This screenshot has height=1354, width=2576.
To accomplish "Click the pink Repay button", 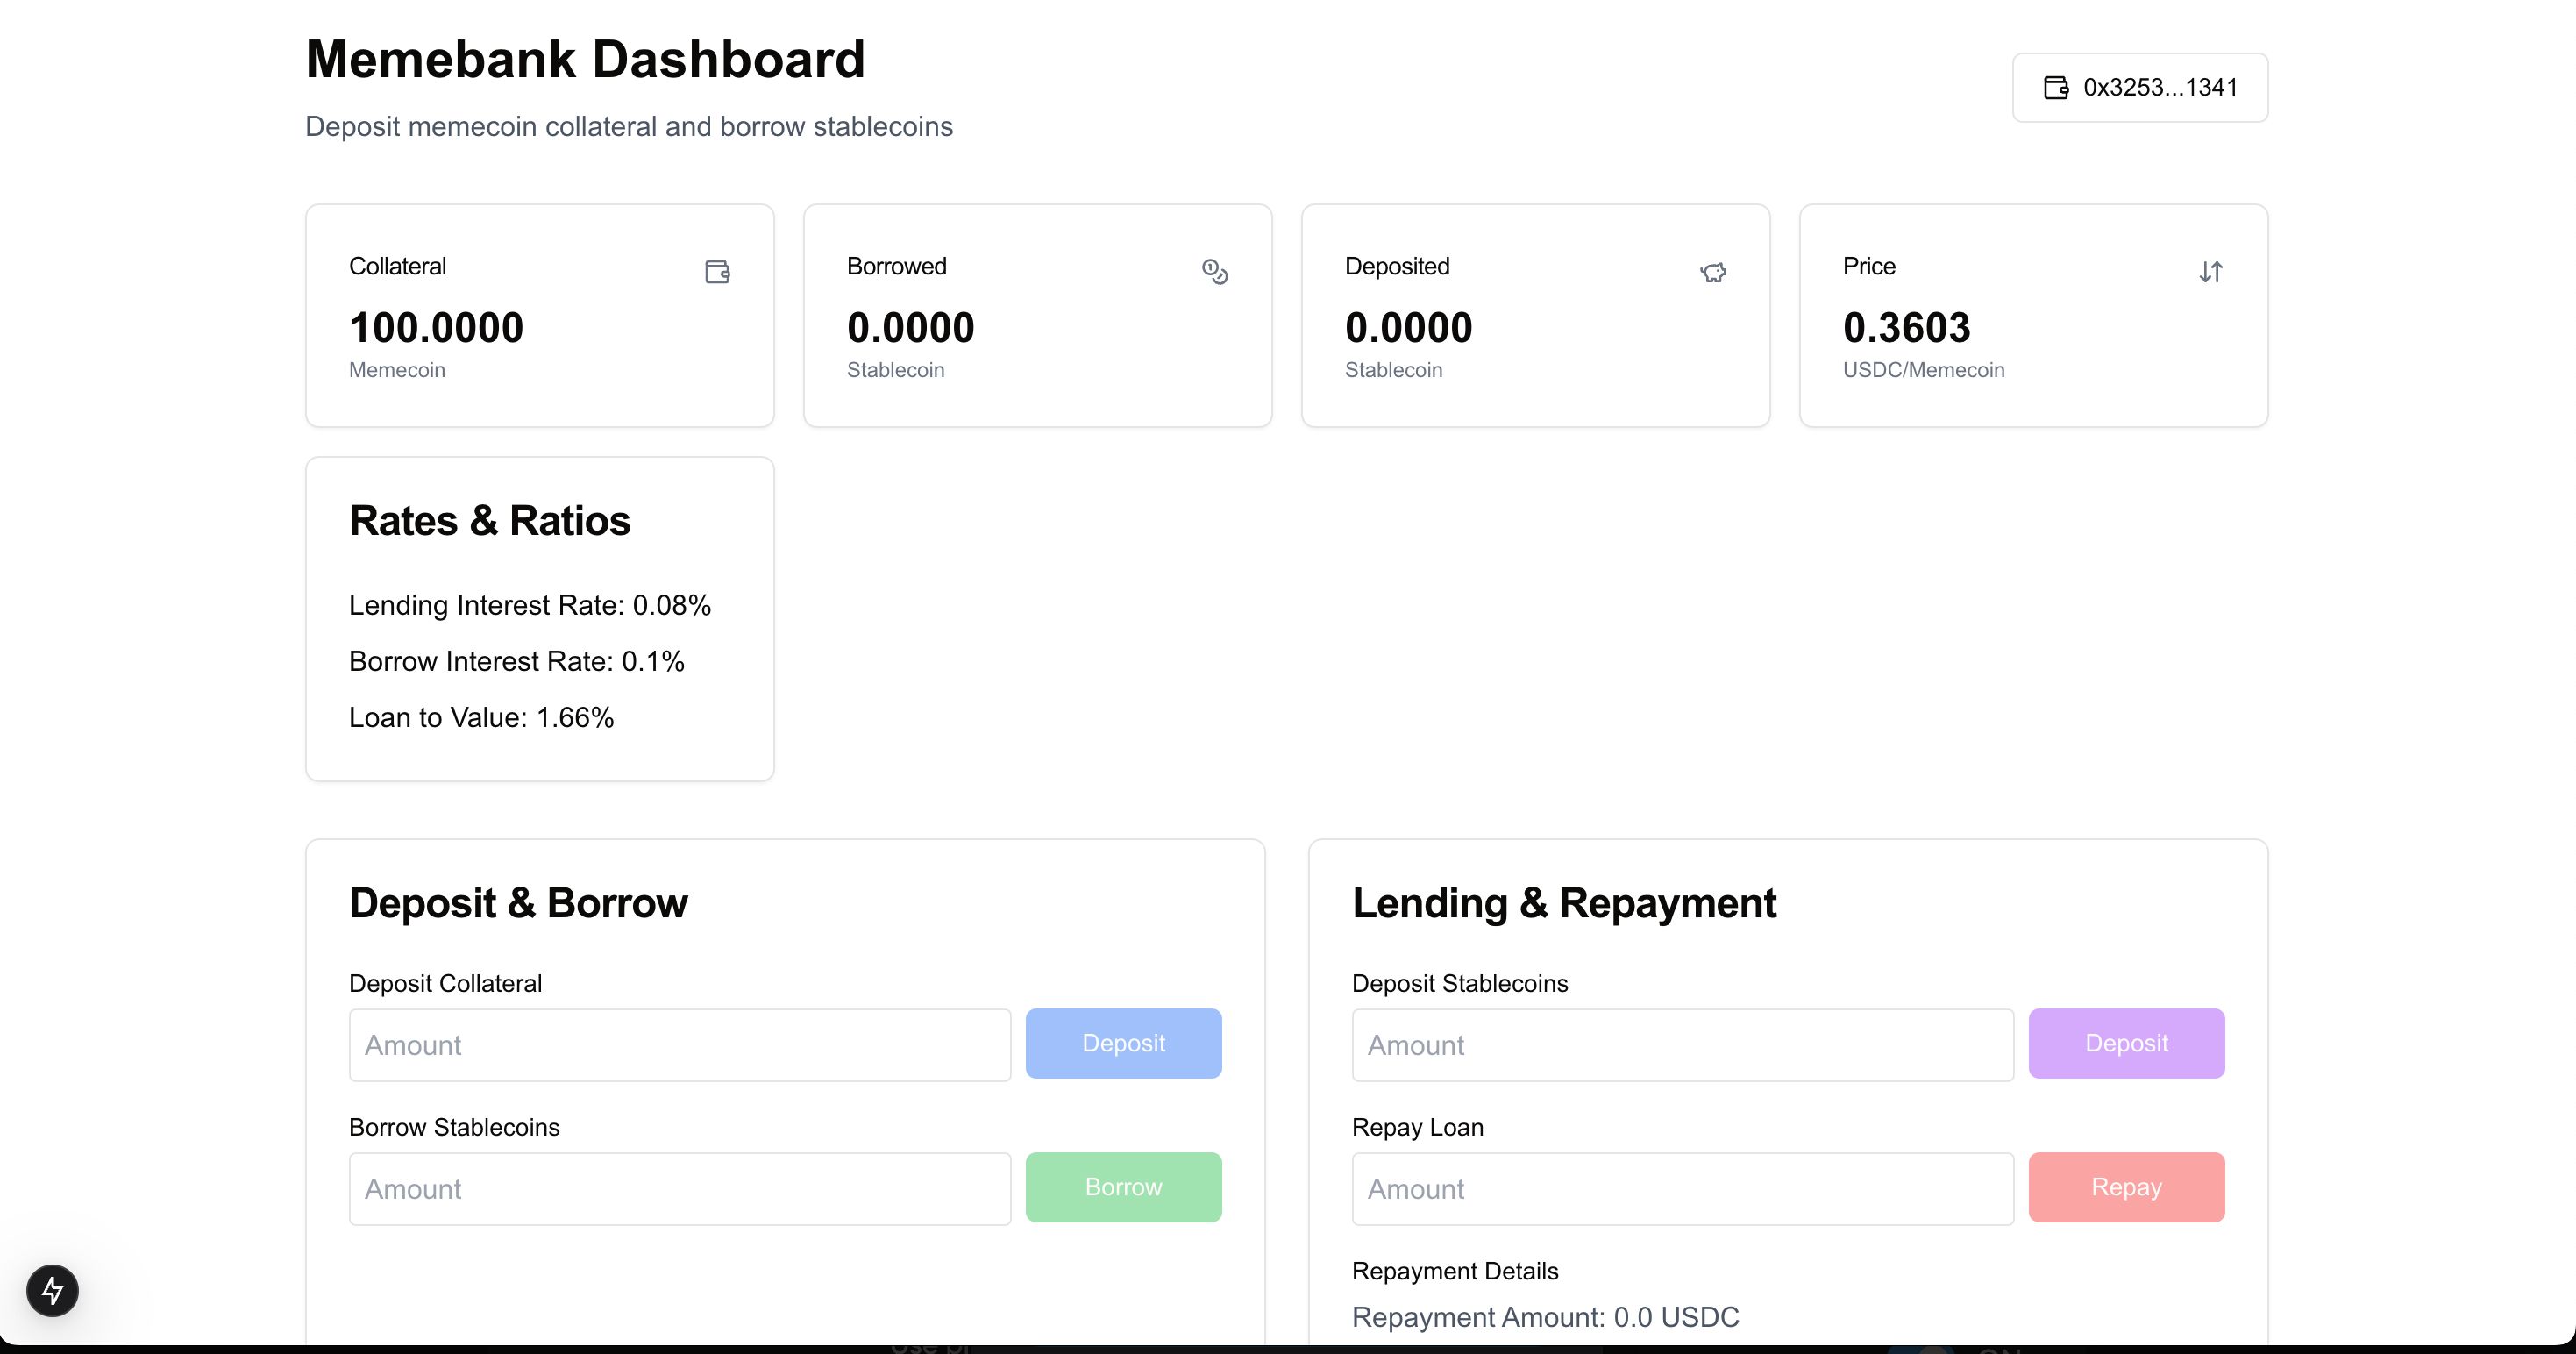I will [2126, 1187].
